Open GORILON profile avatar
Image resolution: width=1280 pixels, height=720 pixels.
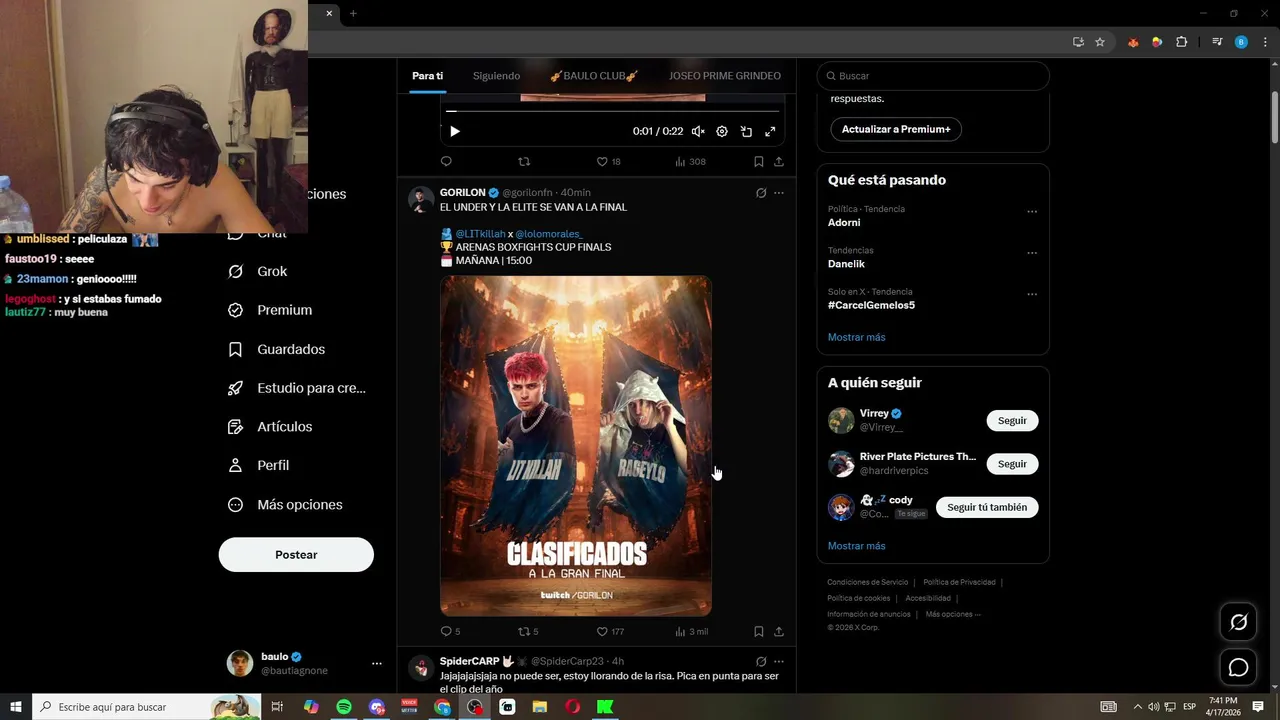pyautogui.click(x=421, y=199)
